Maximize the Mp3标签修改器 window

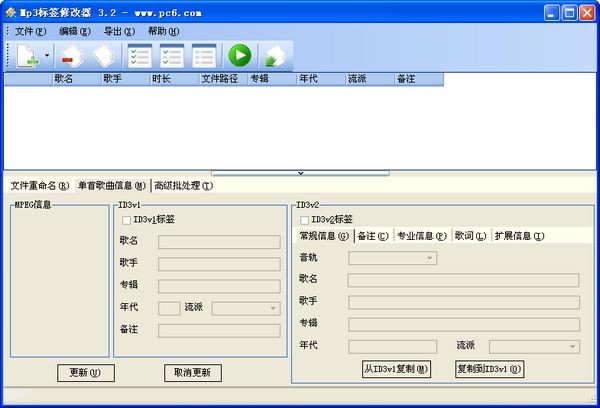coord(569,13)
